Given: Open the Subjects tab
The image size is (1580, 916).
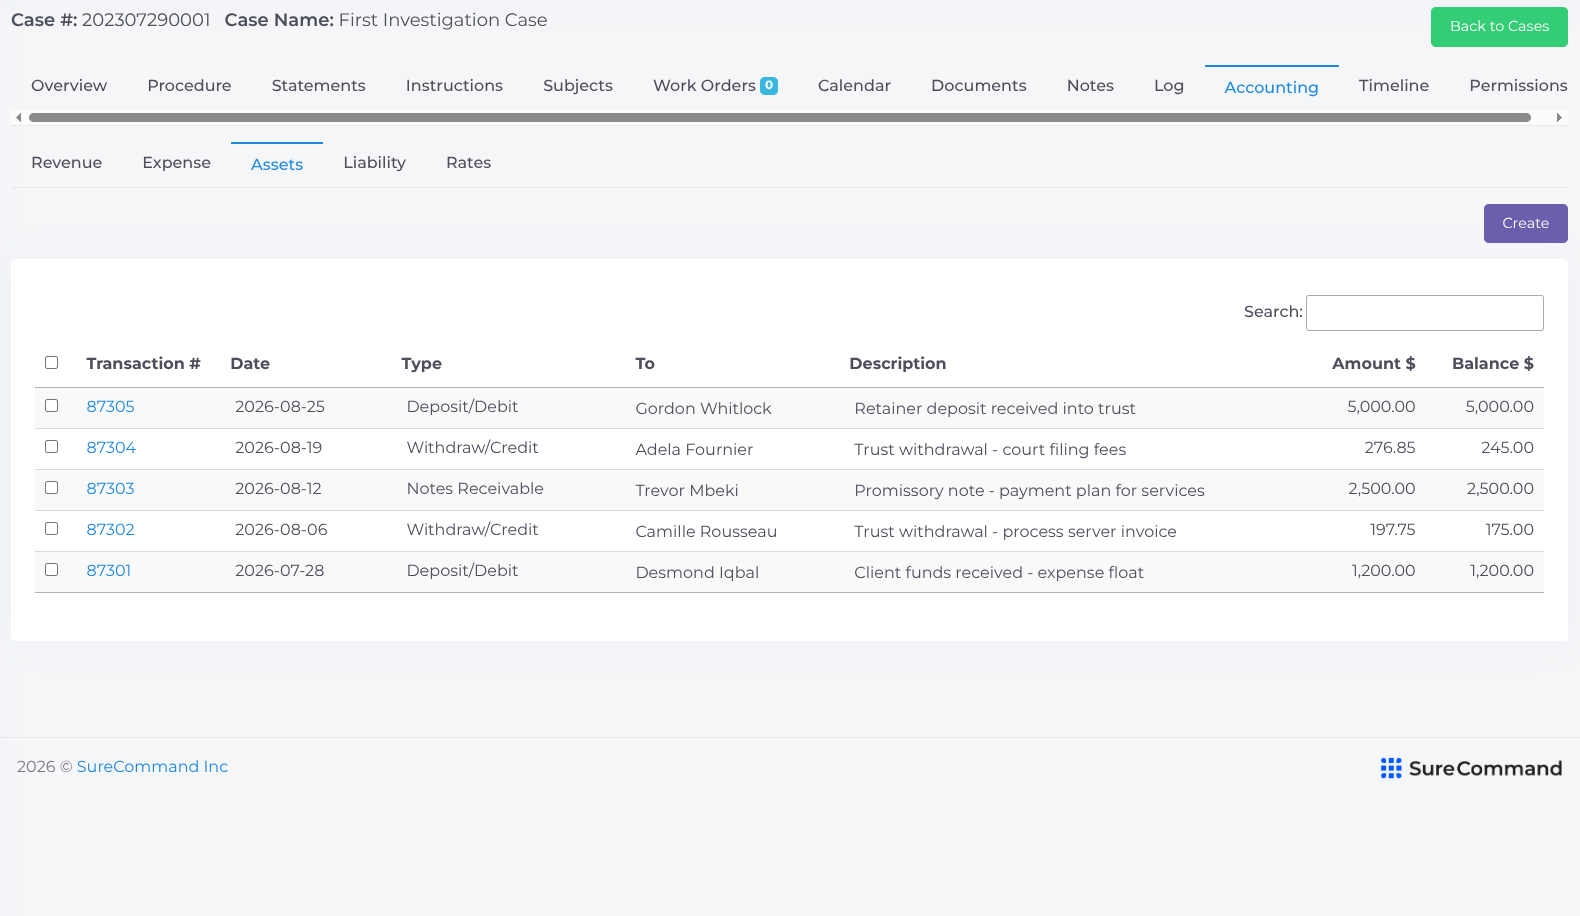Looking at the screenshot, I should [x=578, y=86].
